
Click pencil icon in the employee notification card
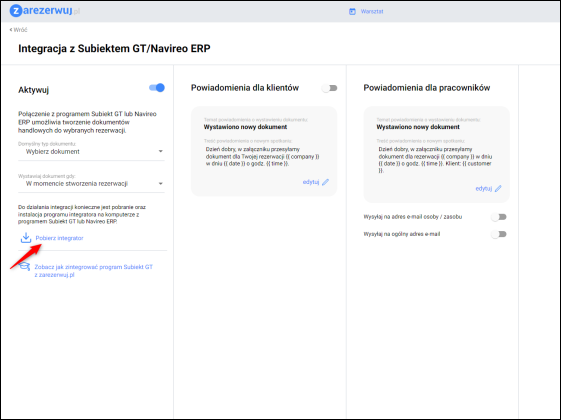(498, 189)
